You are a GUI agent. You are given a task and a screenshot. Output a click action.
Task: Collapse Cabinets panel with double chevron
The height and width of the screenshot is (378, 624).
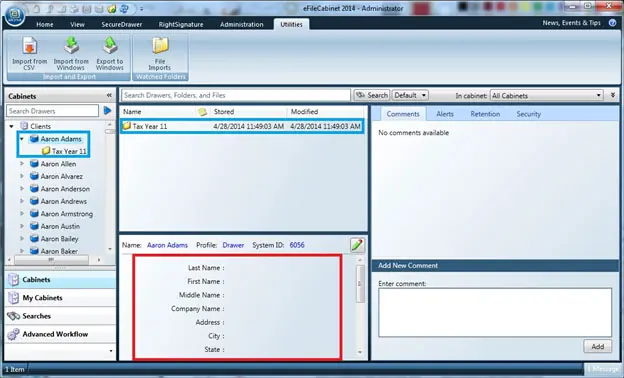pos(109,95)
